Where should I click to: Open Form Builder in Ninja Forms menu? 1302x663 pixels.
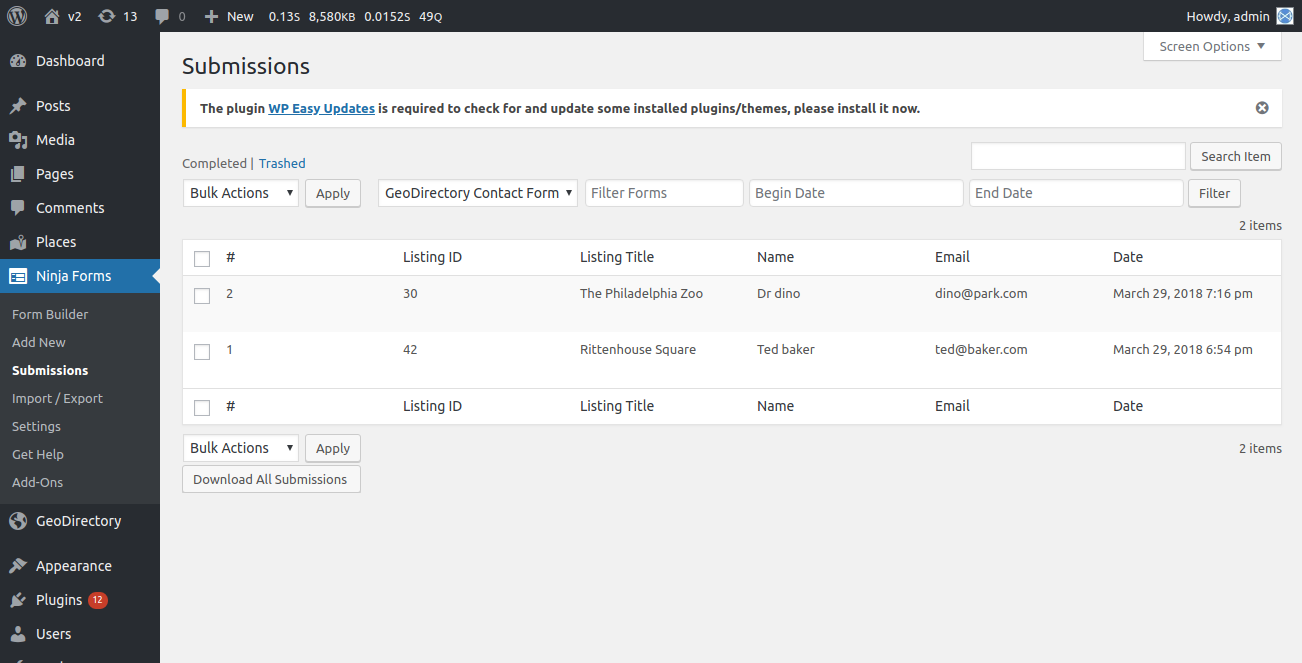click(50, 314)
